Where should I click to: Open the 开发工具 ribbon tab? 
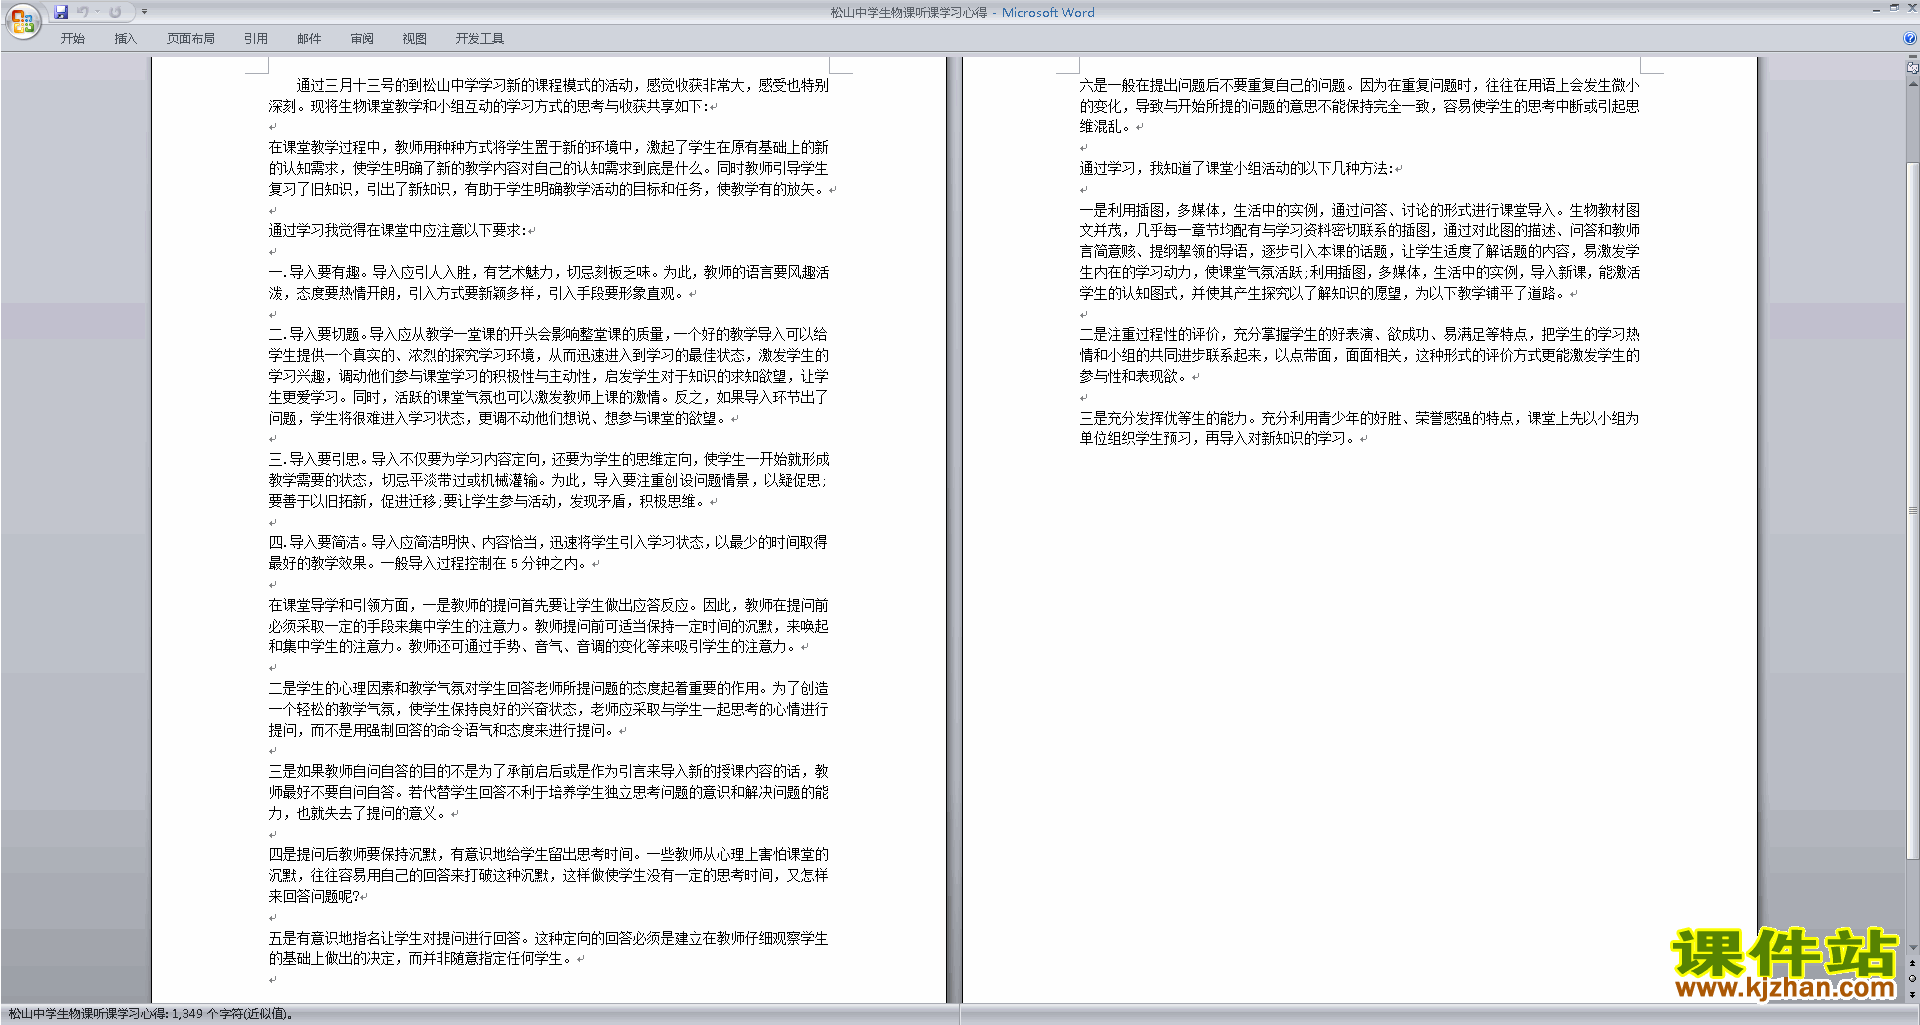coord(479,38)
